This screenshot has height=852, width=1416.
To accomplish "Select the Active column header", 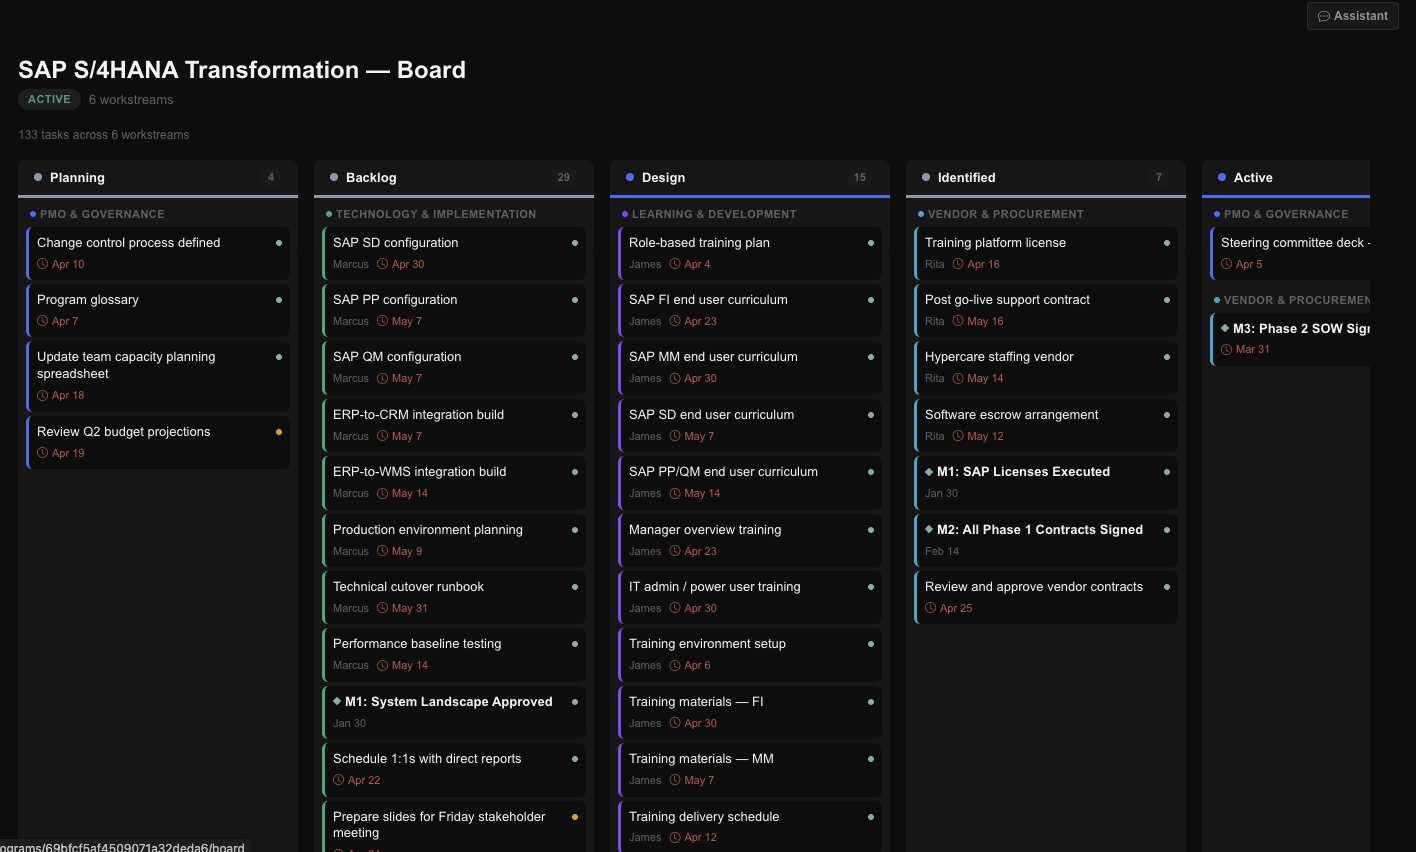I will pos(1286,177).
